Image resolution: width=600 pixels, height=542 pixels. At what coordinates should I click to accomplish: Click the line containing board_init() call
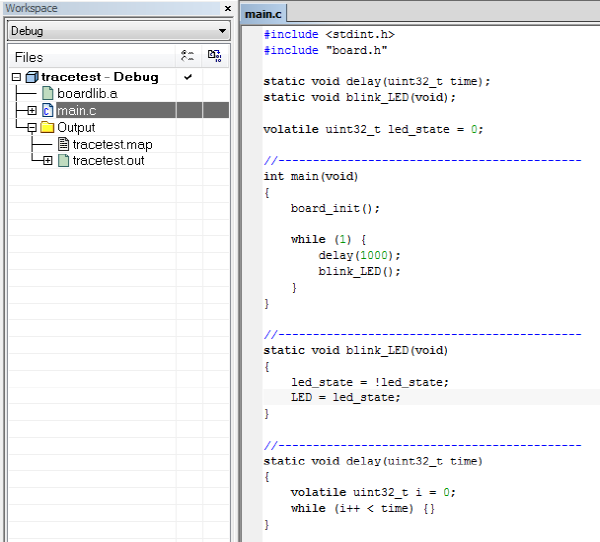pos(336,208)
